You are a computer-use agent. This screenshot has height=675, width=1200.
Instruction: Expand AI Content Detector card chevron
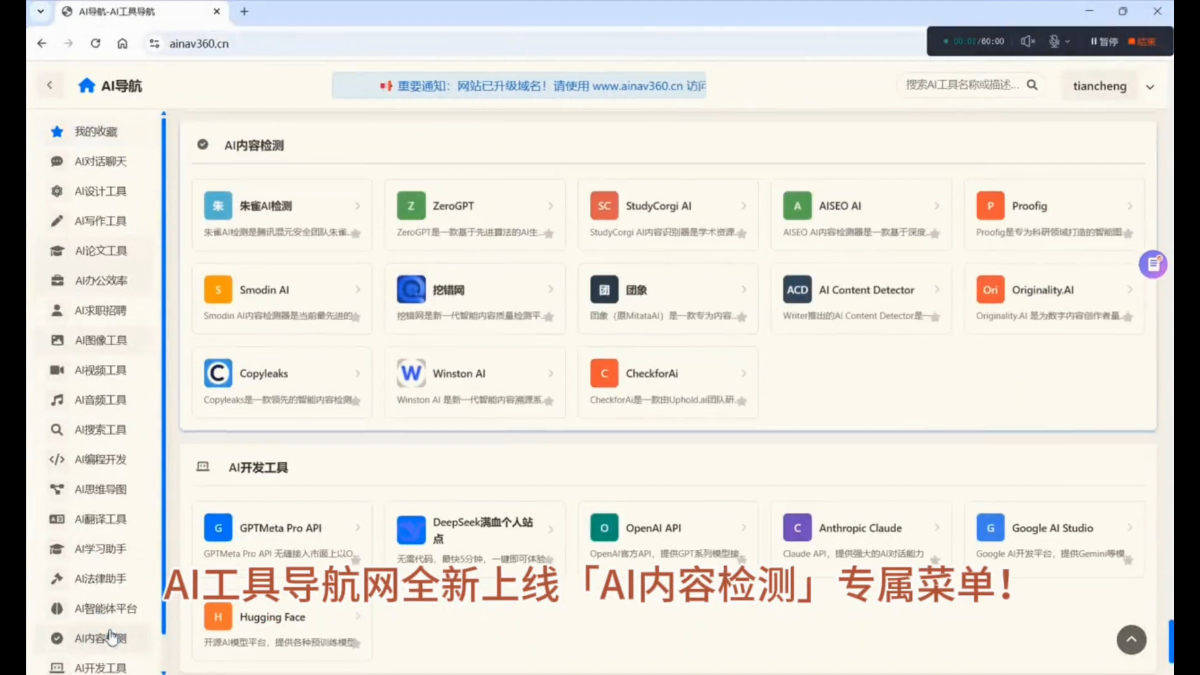[x=937, y=290]
